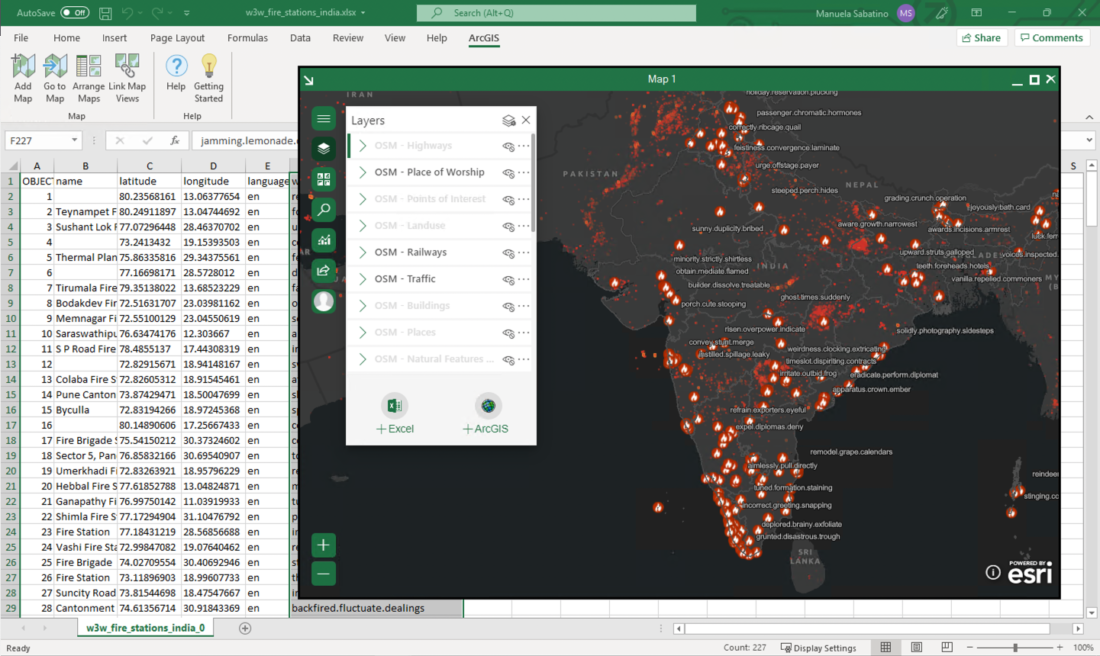Click the map info icon beside esri logo
The height and width of the screenshot is (656, 1100).
click(993, 573)
